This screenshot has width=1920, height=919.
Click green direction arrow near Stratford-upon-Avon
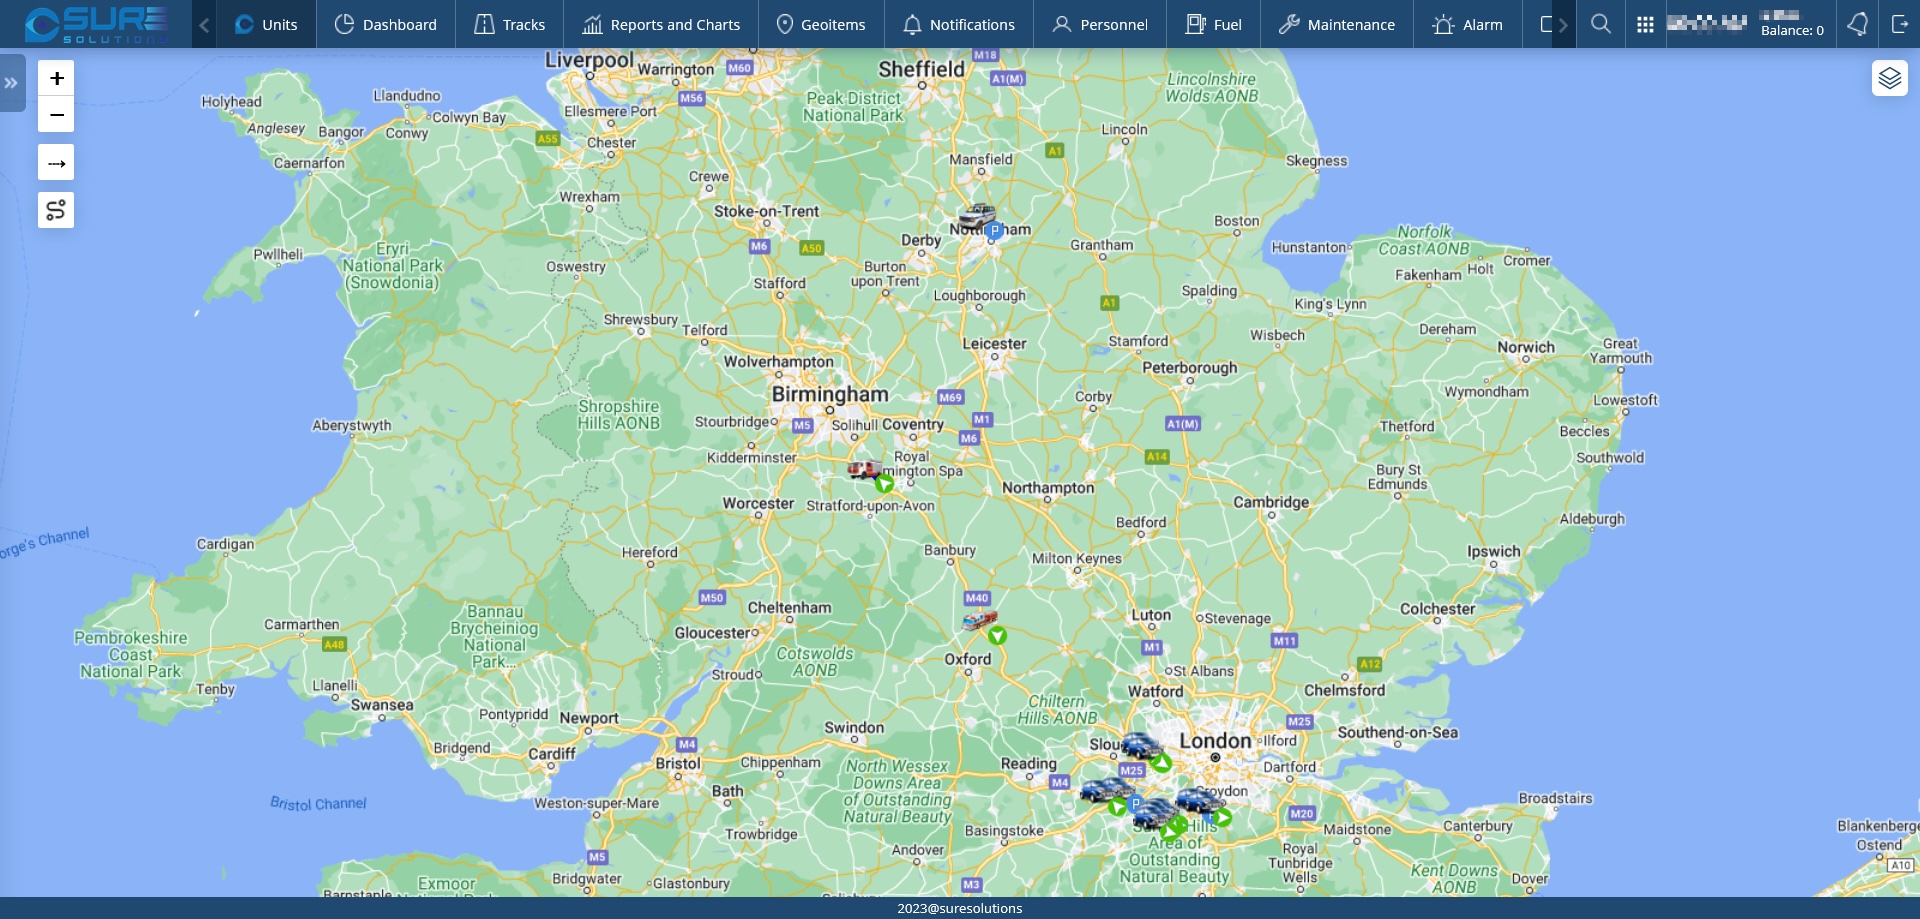tap(884, 484)
